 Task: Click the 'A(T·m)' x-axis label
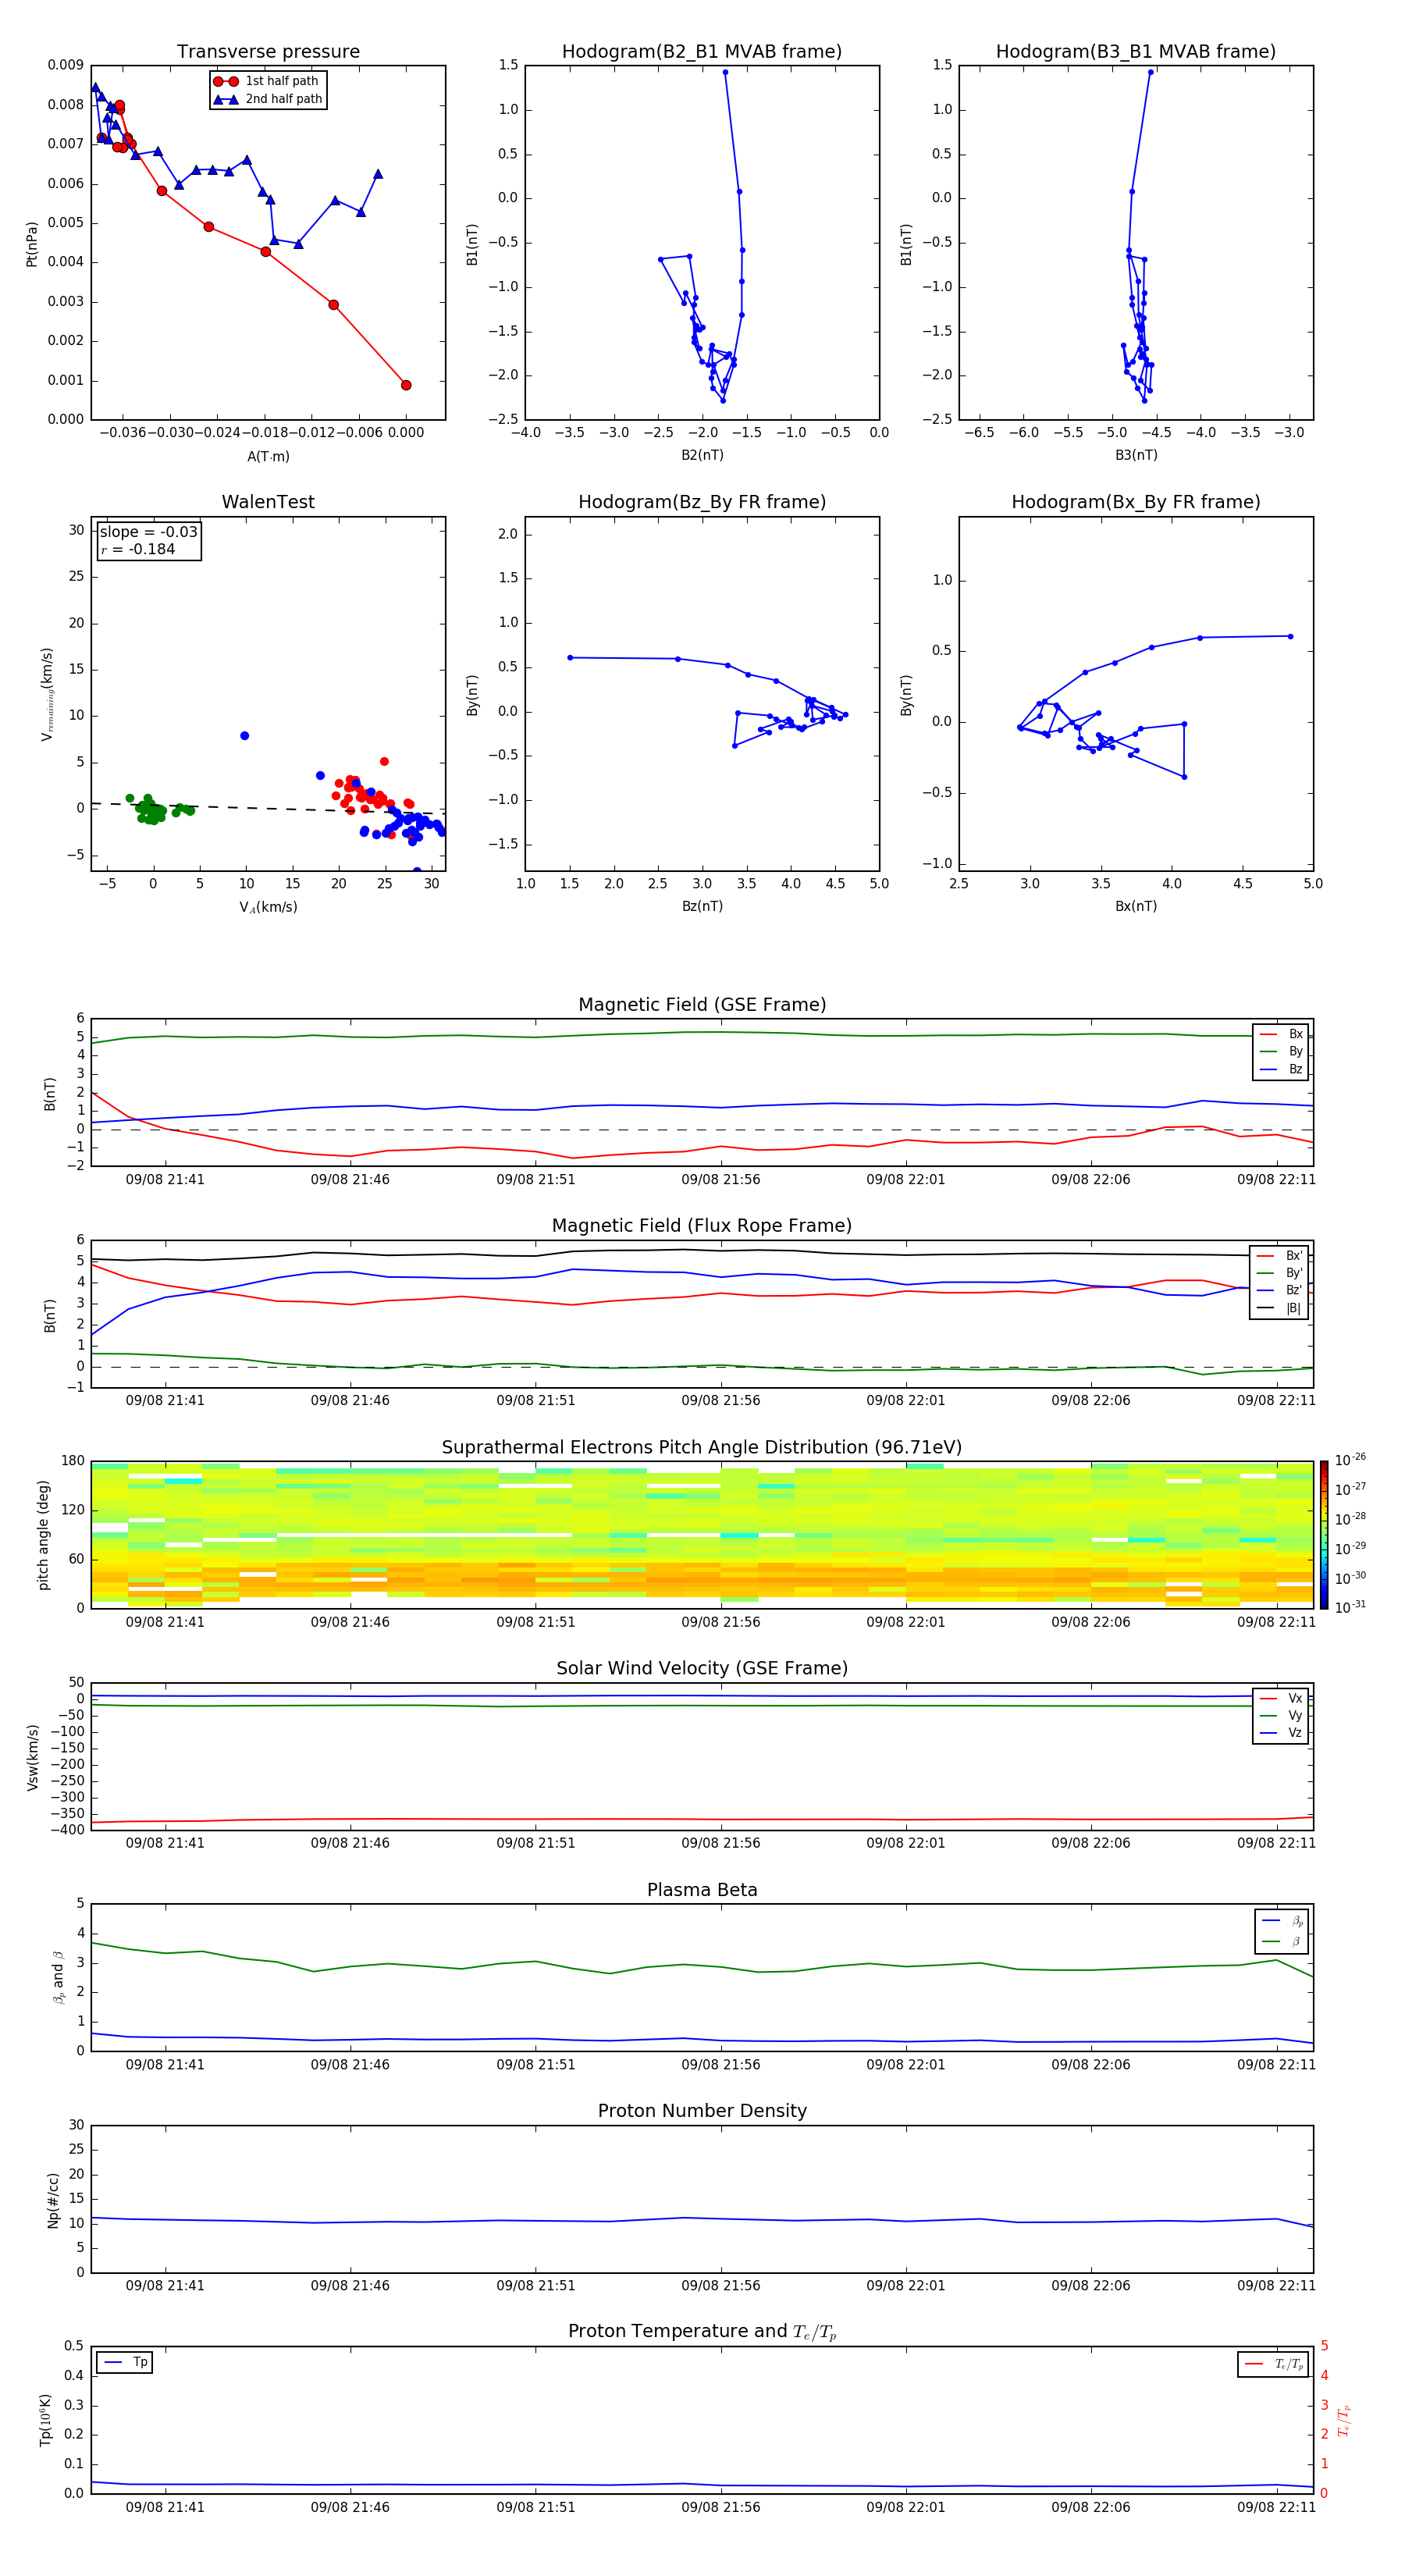pyautogui.click(x=268, y=456)
